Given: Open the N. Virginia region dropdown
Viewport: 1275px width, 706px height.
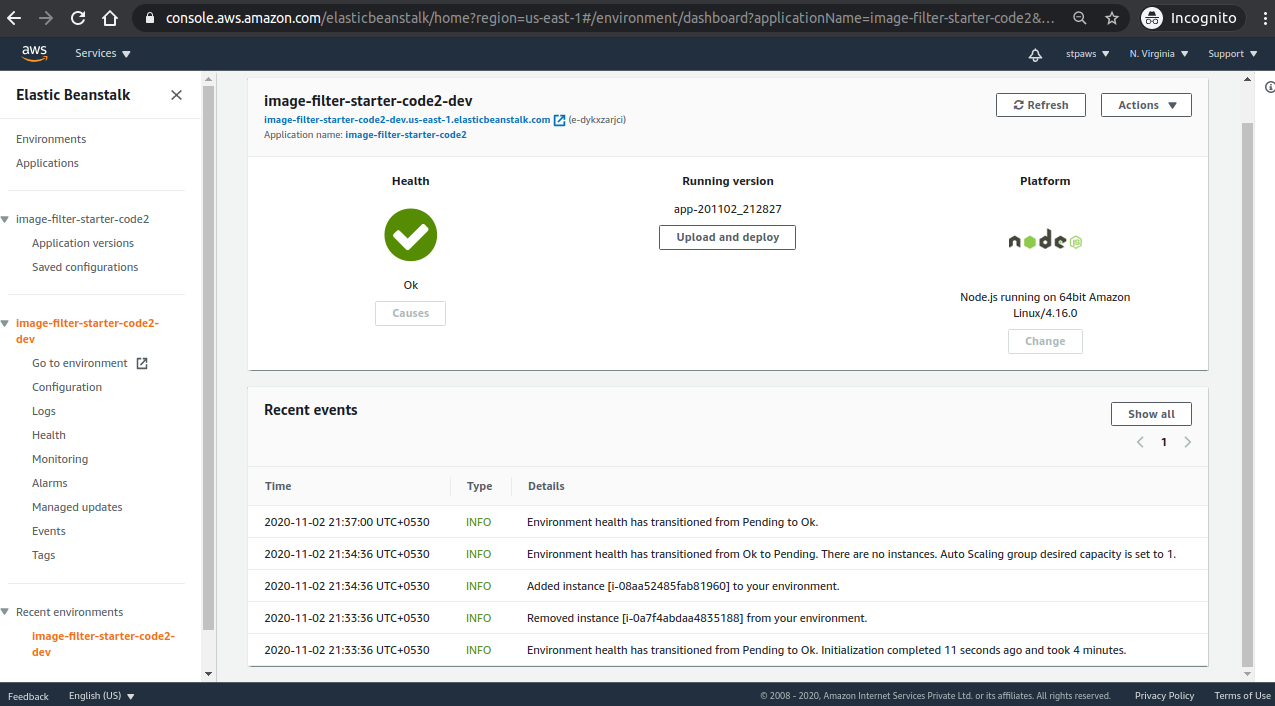Looking at the screenshot, I should (x=1159, y=54).
